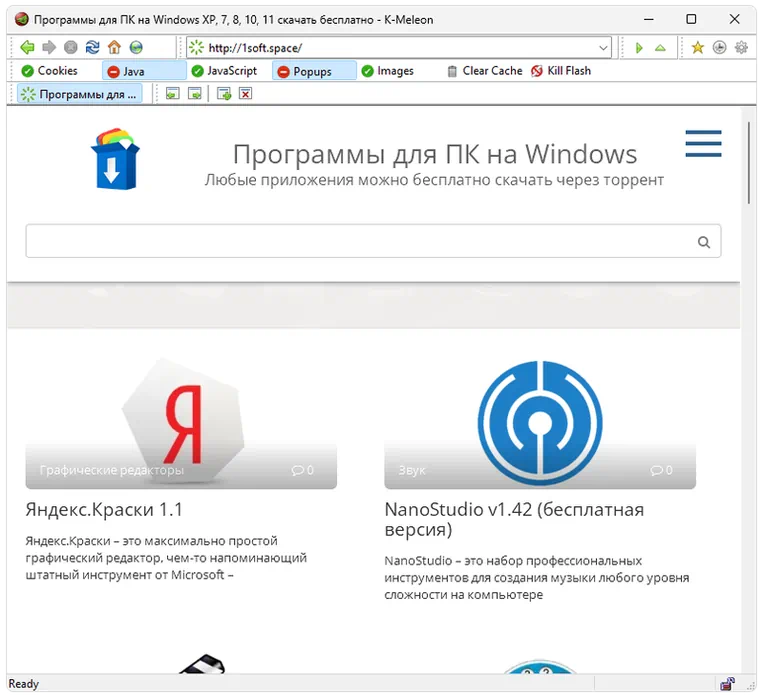Expand the URL bar dropdown arrow
This screenshot has width=764, height=700.
click(x=603, y=48)
